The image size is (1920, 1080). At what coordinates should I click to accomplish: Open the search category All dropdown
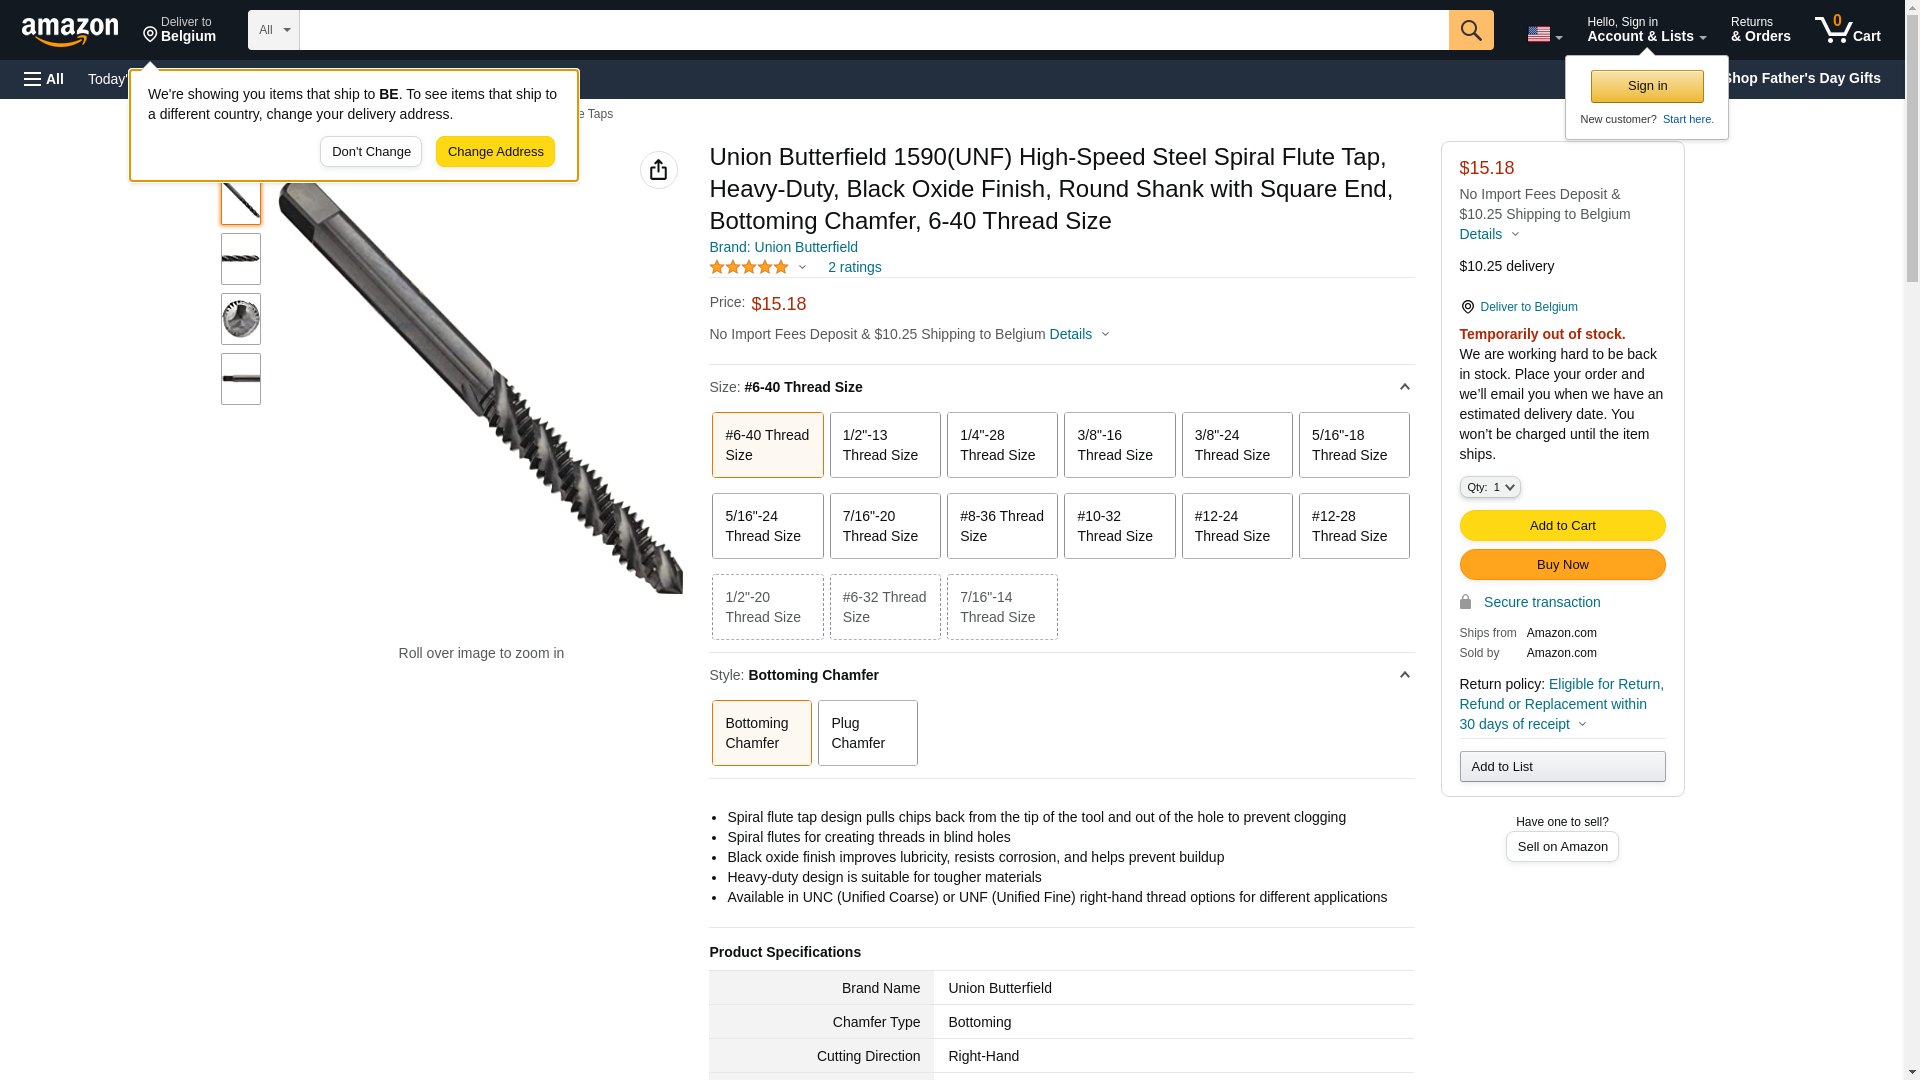point(273,30)
